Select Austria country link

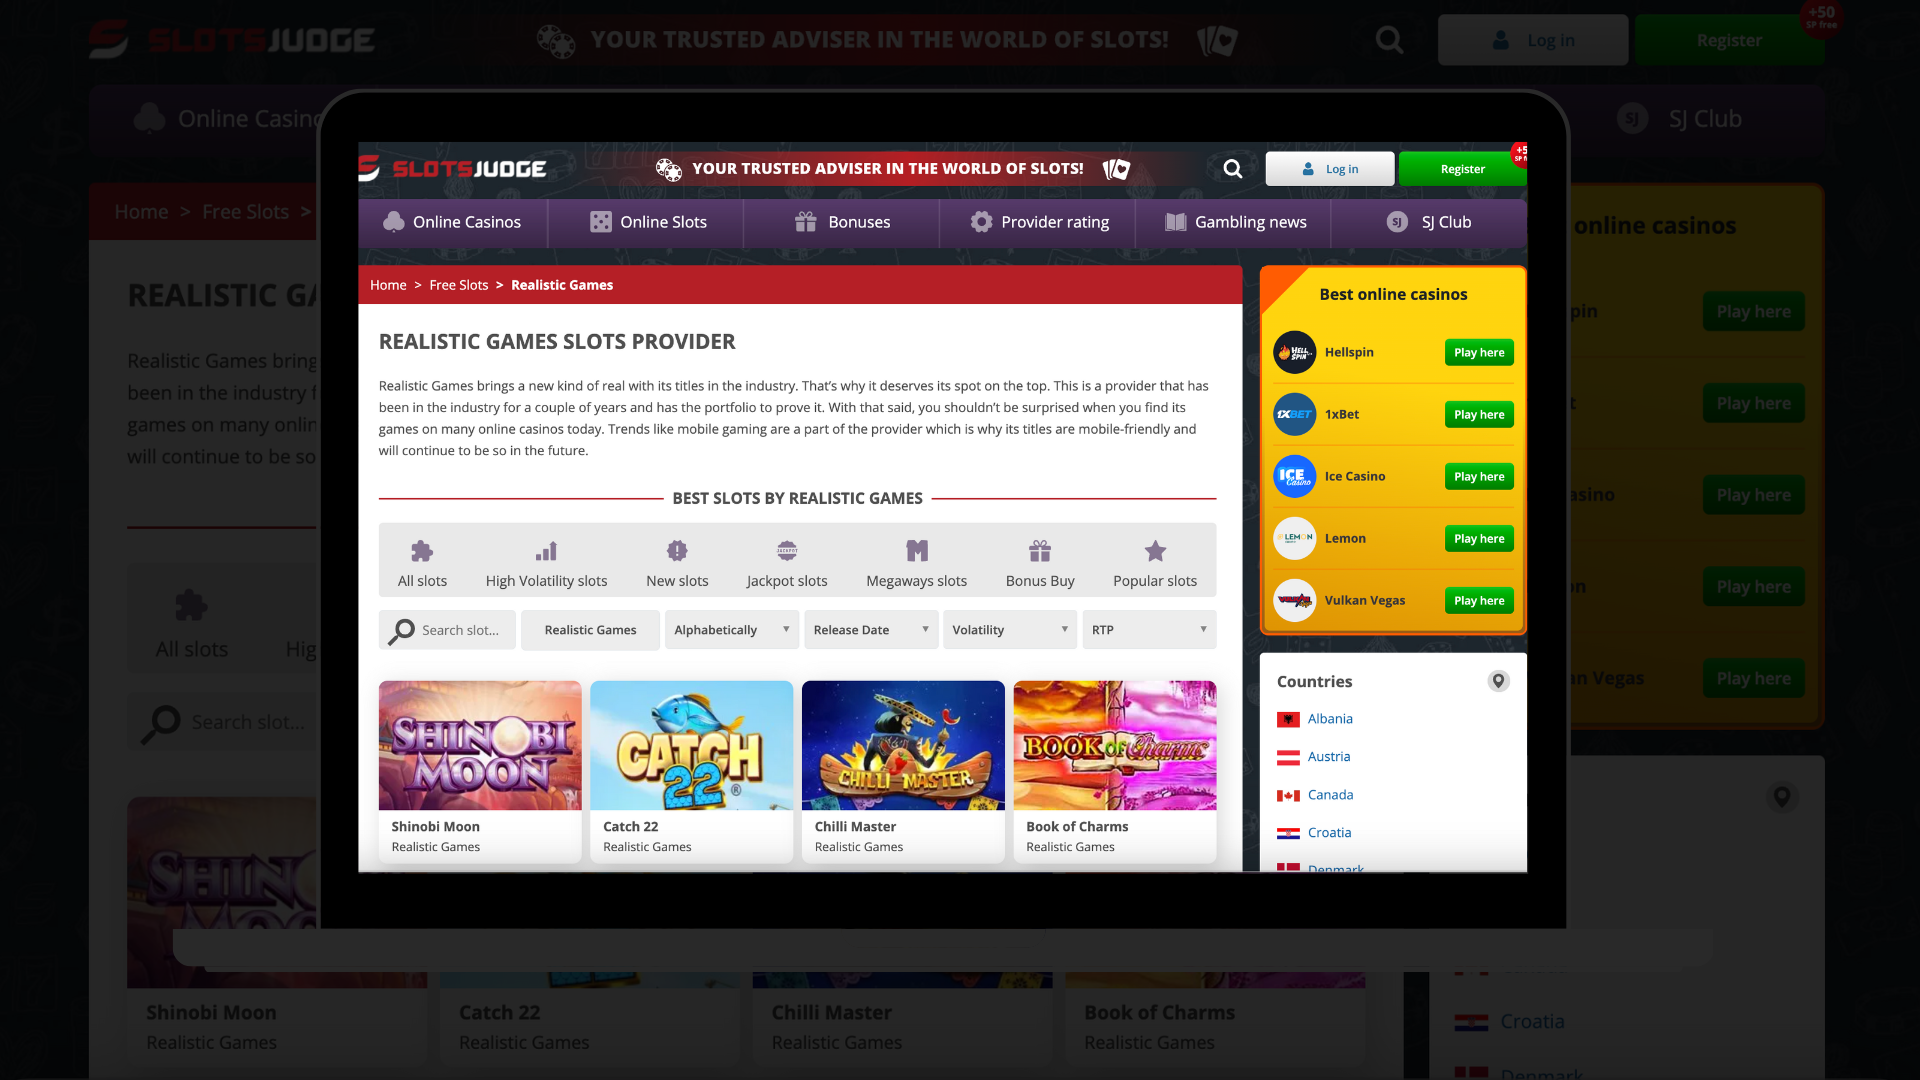click(1329, 757)
